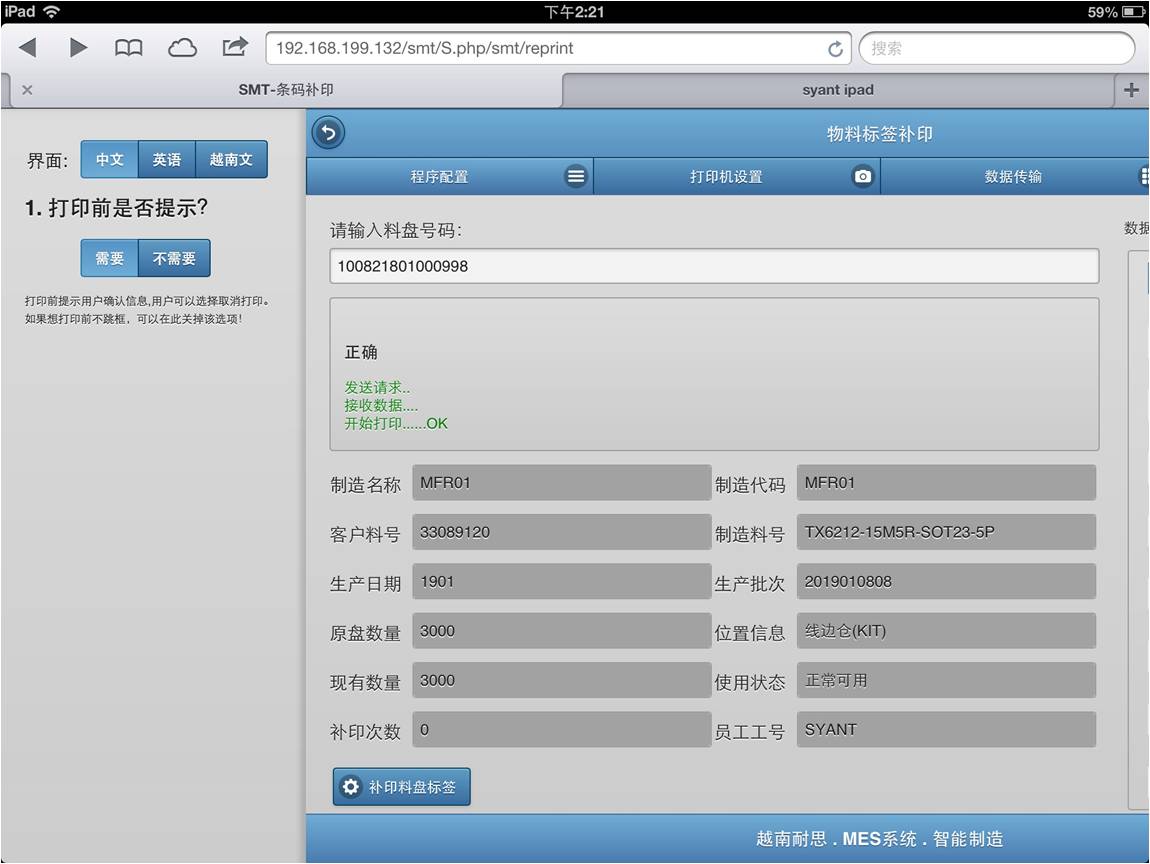
Task: Tap the share icon in toolbar
Action: 235,47
